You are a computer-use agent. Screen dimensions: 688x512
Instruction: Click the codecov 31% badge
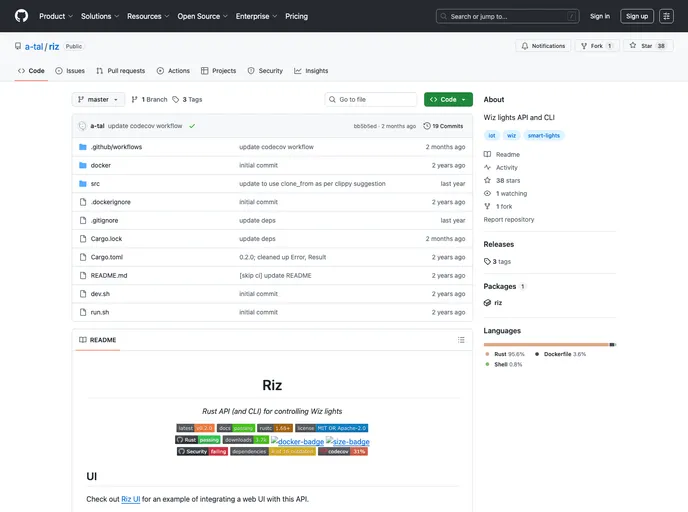[x=343, y=451]
